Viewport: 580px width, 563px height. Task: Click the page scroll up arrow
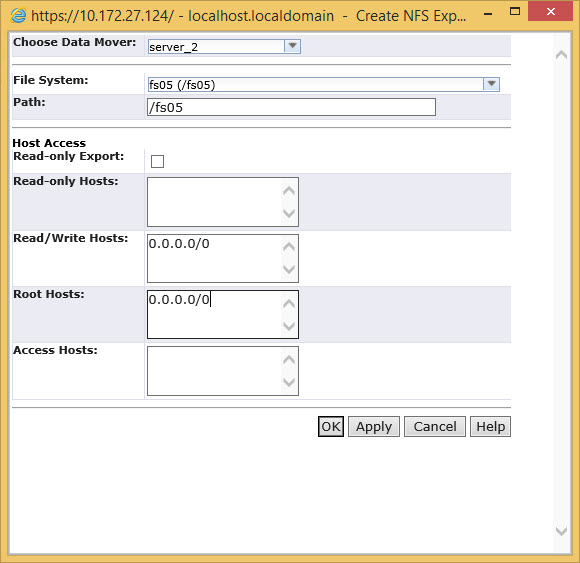pyautogui.click(x=562, y=55)
